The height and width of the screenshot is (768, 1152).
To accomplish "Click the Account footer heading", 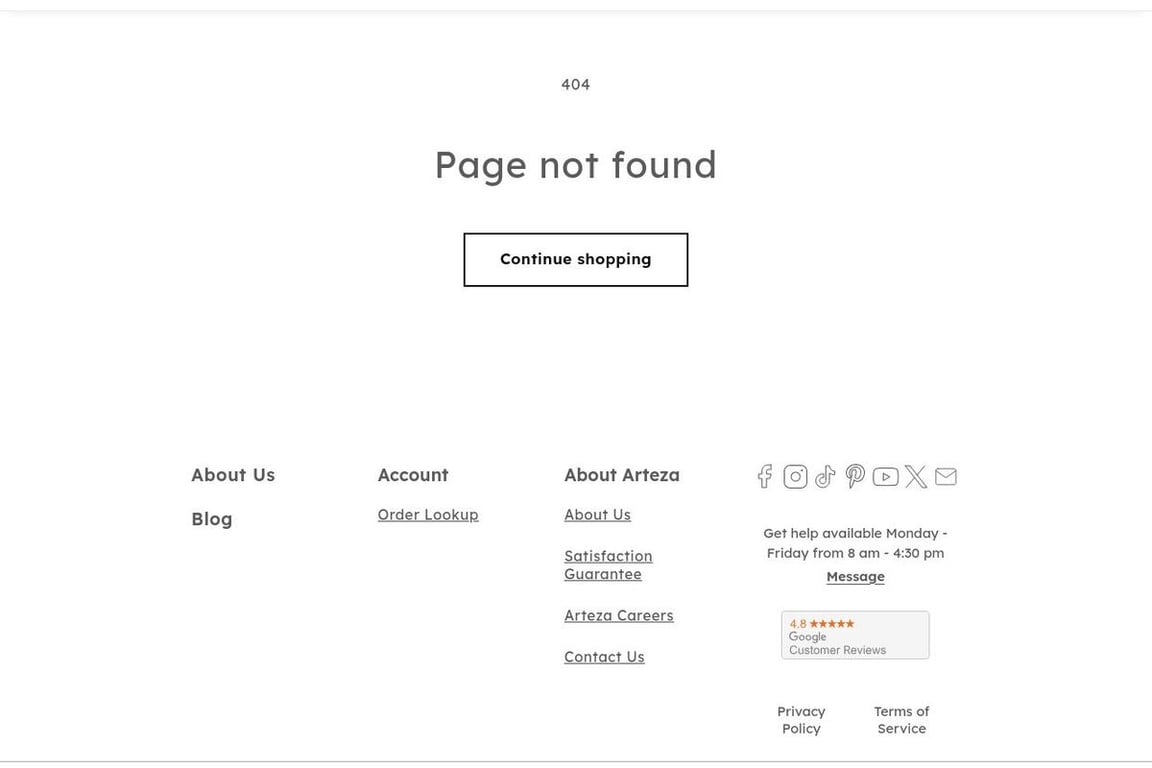I will (413, 475).
